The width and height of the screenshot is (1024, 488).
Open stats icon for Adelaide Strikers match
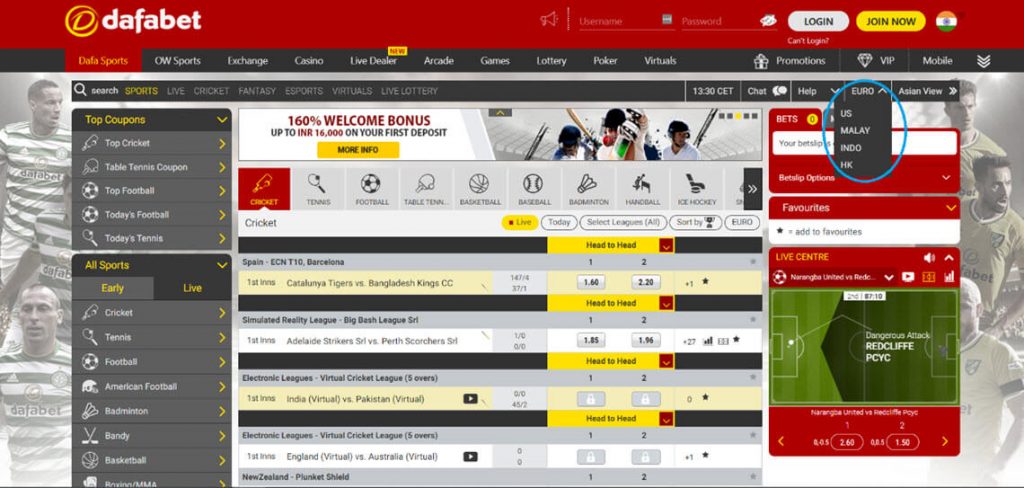708,341
